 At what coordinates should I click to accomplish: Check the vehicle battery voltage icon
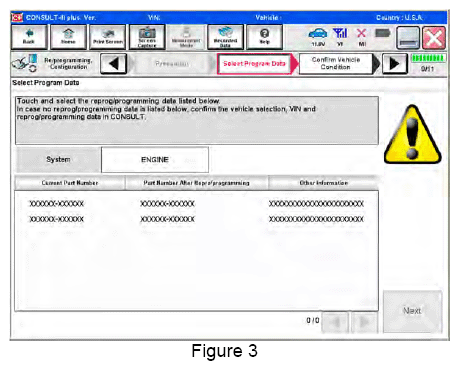click(318, 37)
